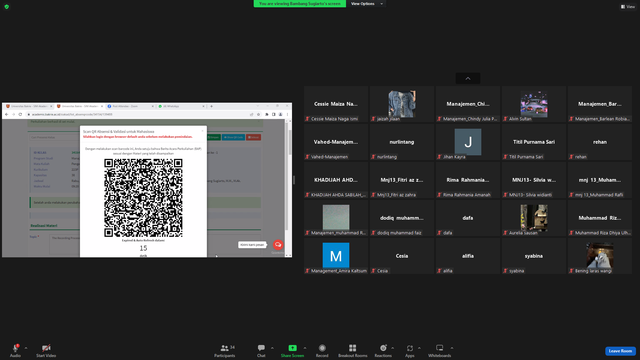Select the syabina participant tile
This screenshot has width=640, height=360.
click(534, 256)
